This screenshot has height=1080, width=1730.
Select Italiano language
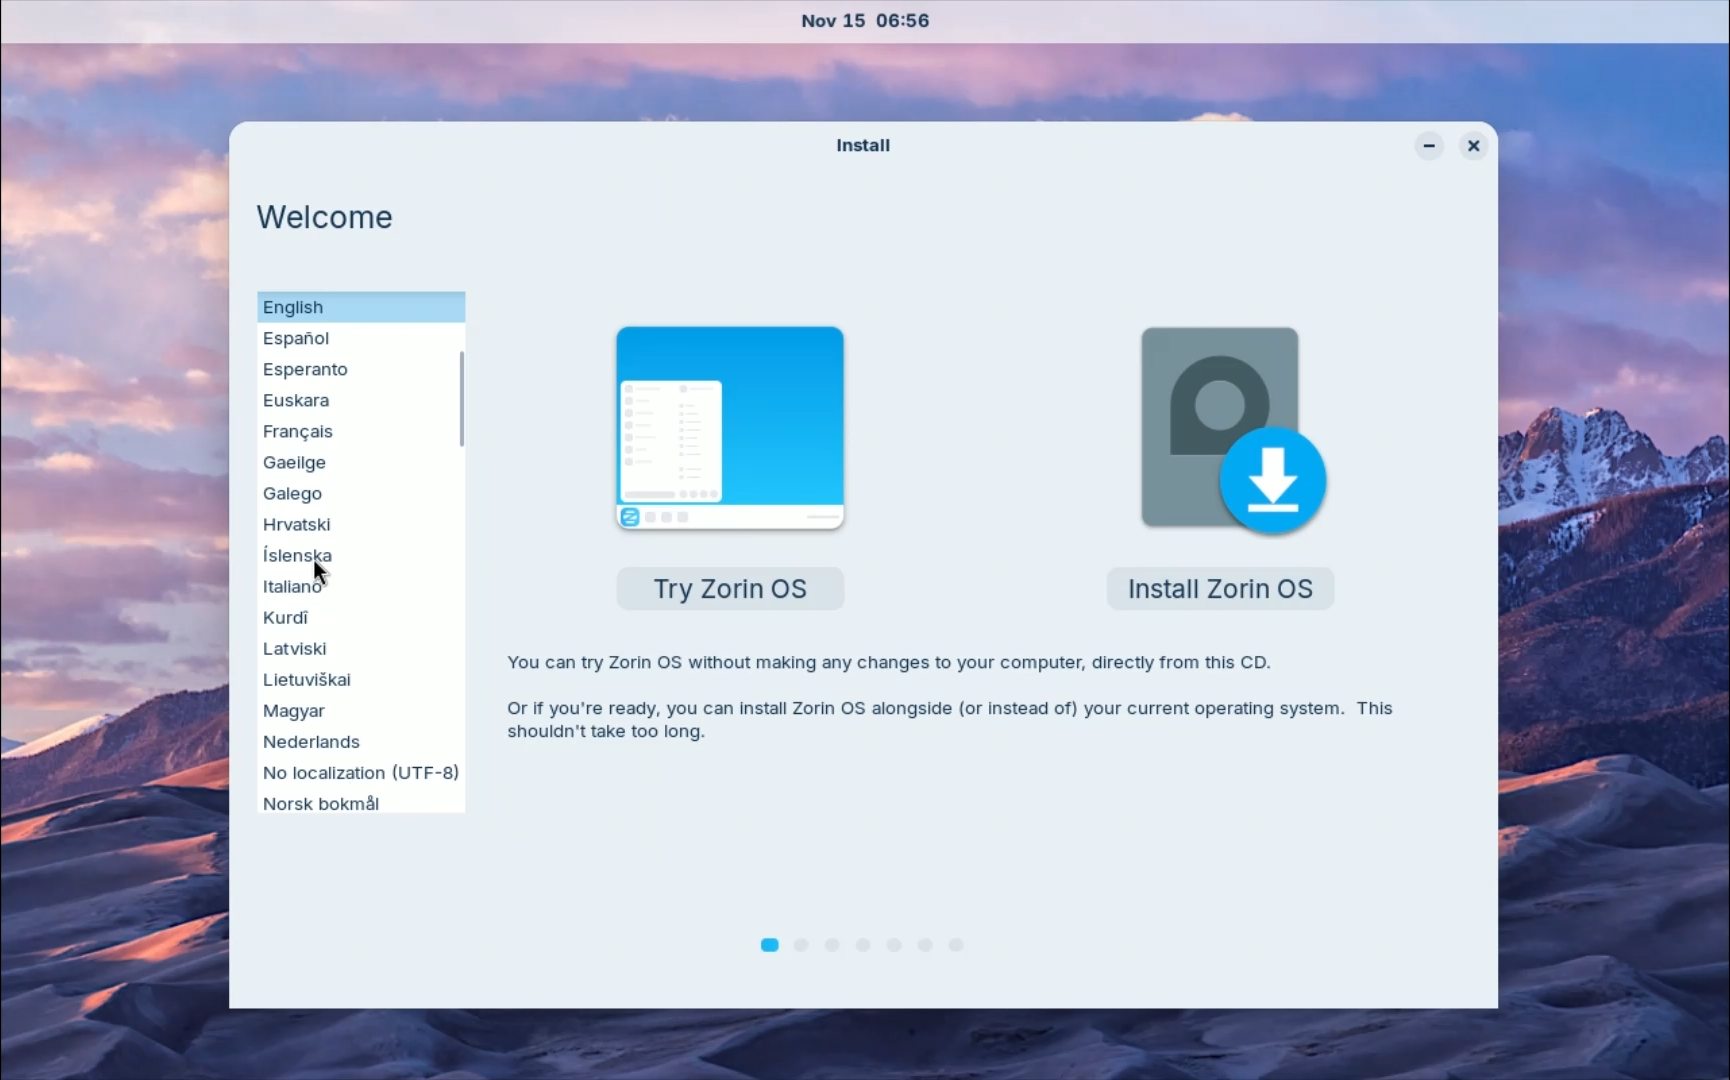[291, 587]
